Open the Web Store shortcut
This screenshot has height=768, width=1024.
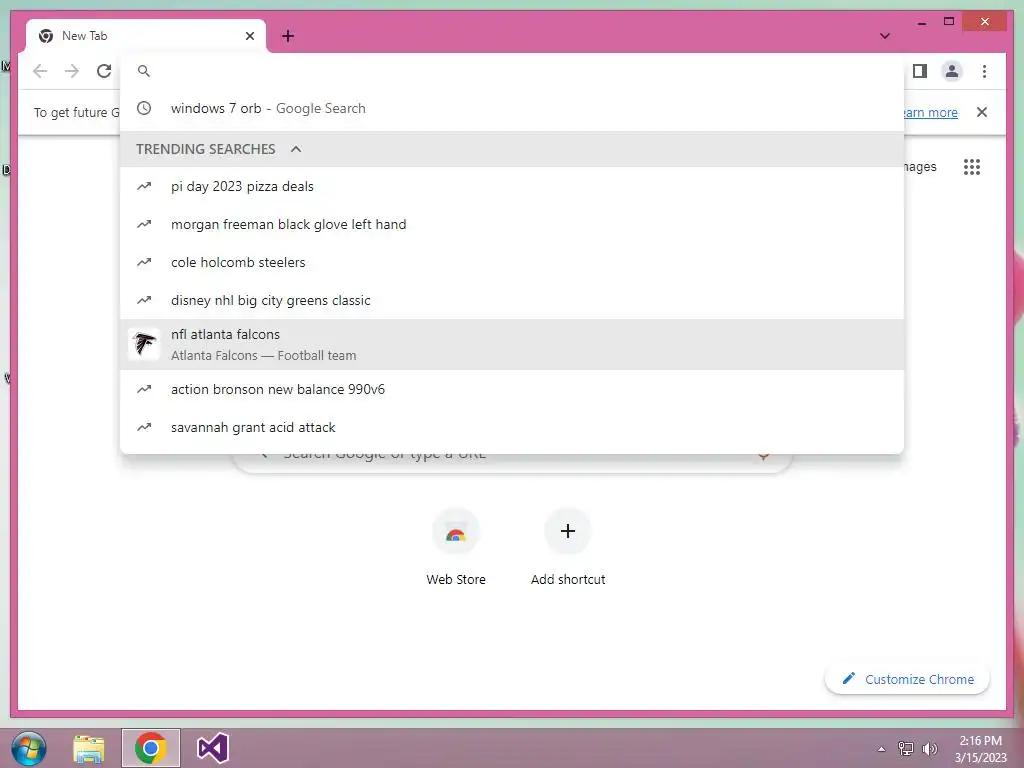pos(456,547)
